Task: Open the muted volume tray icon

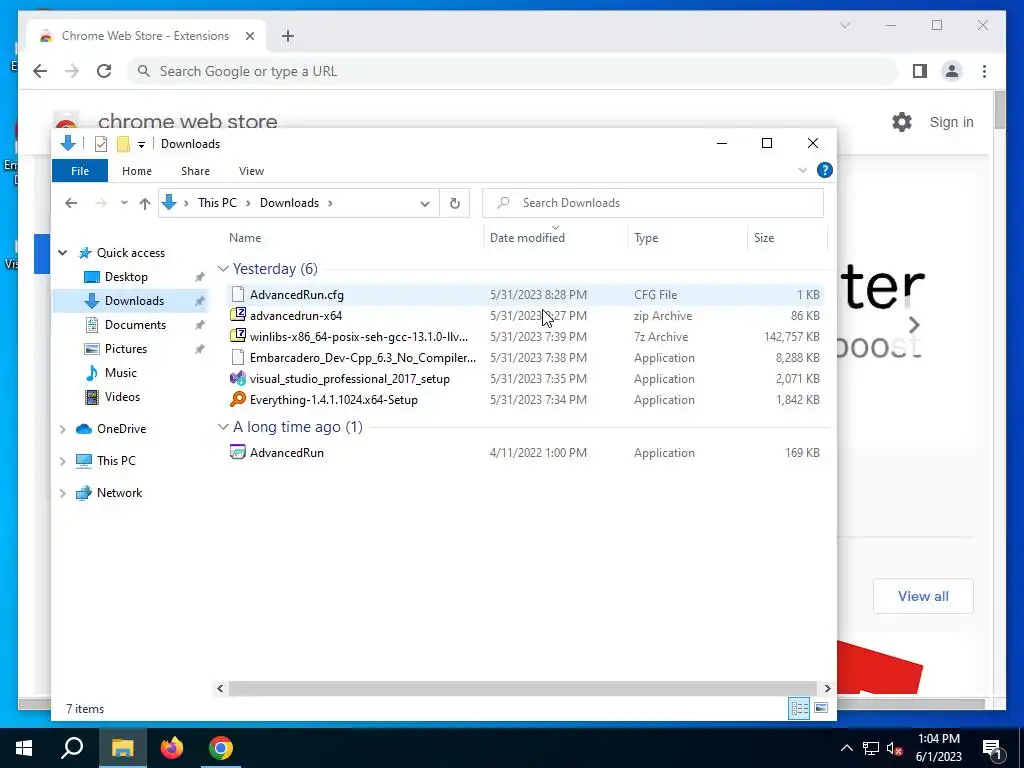Action: tap(895, 748)
